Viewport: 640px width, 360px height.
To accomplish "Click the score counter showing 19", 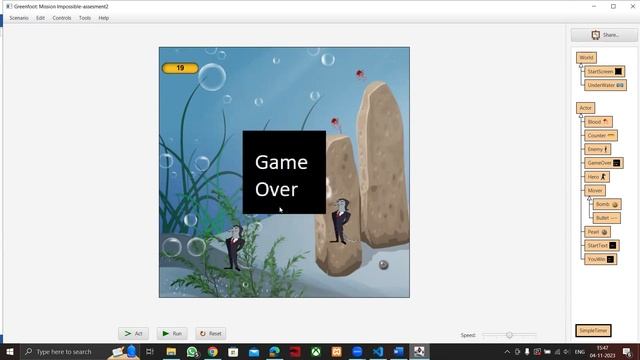I will (x=180, y=68).
